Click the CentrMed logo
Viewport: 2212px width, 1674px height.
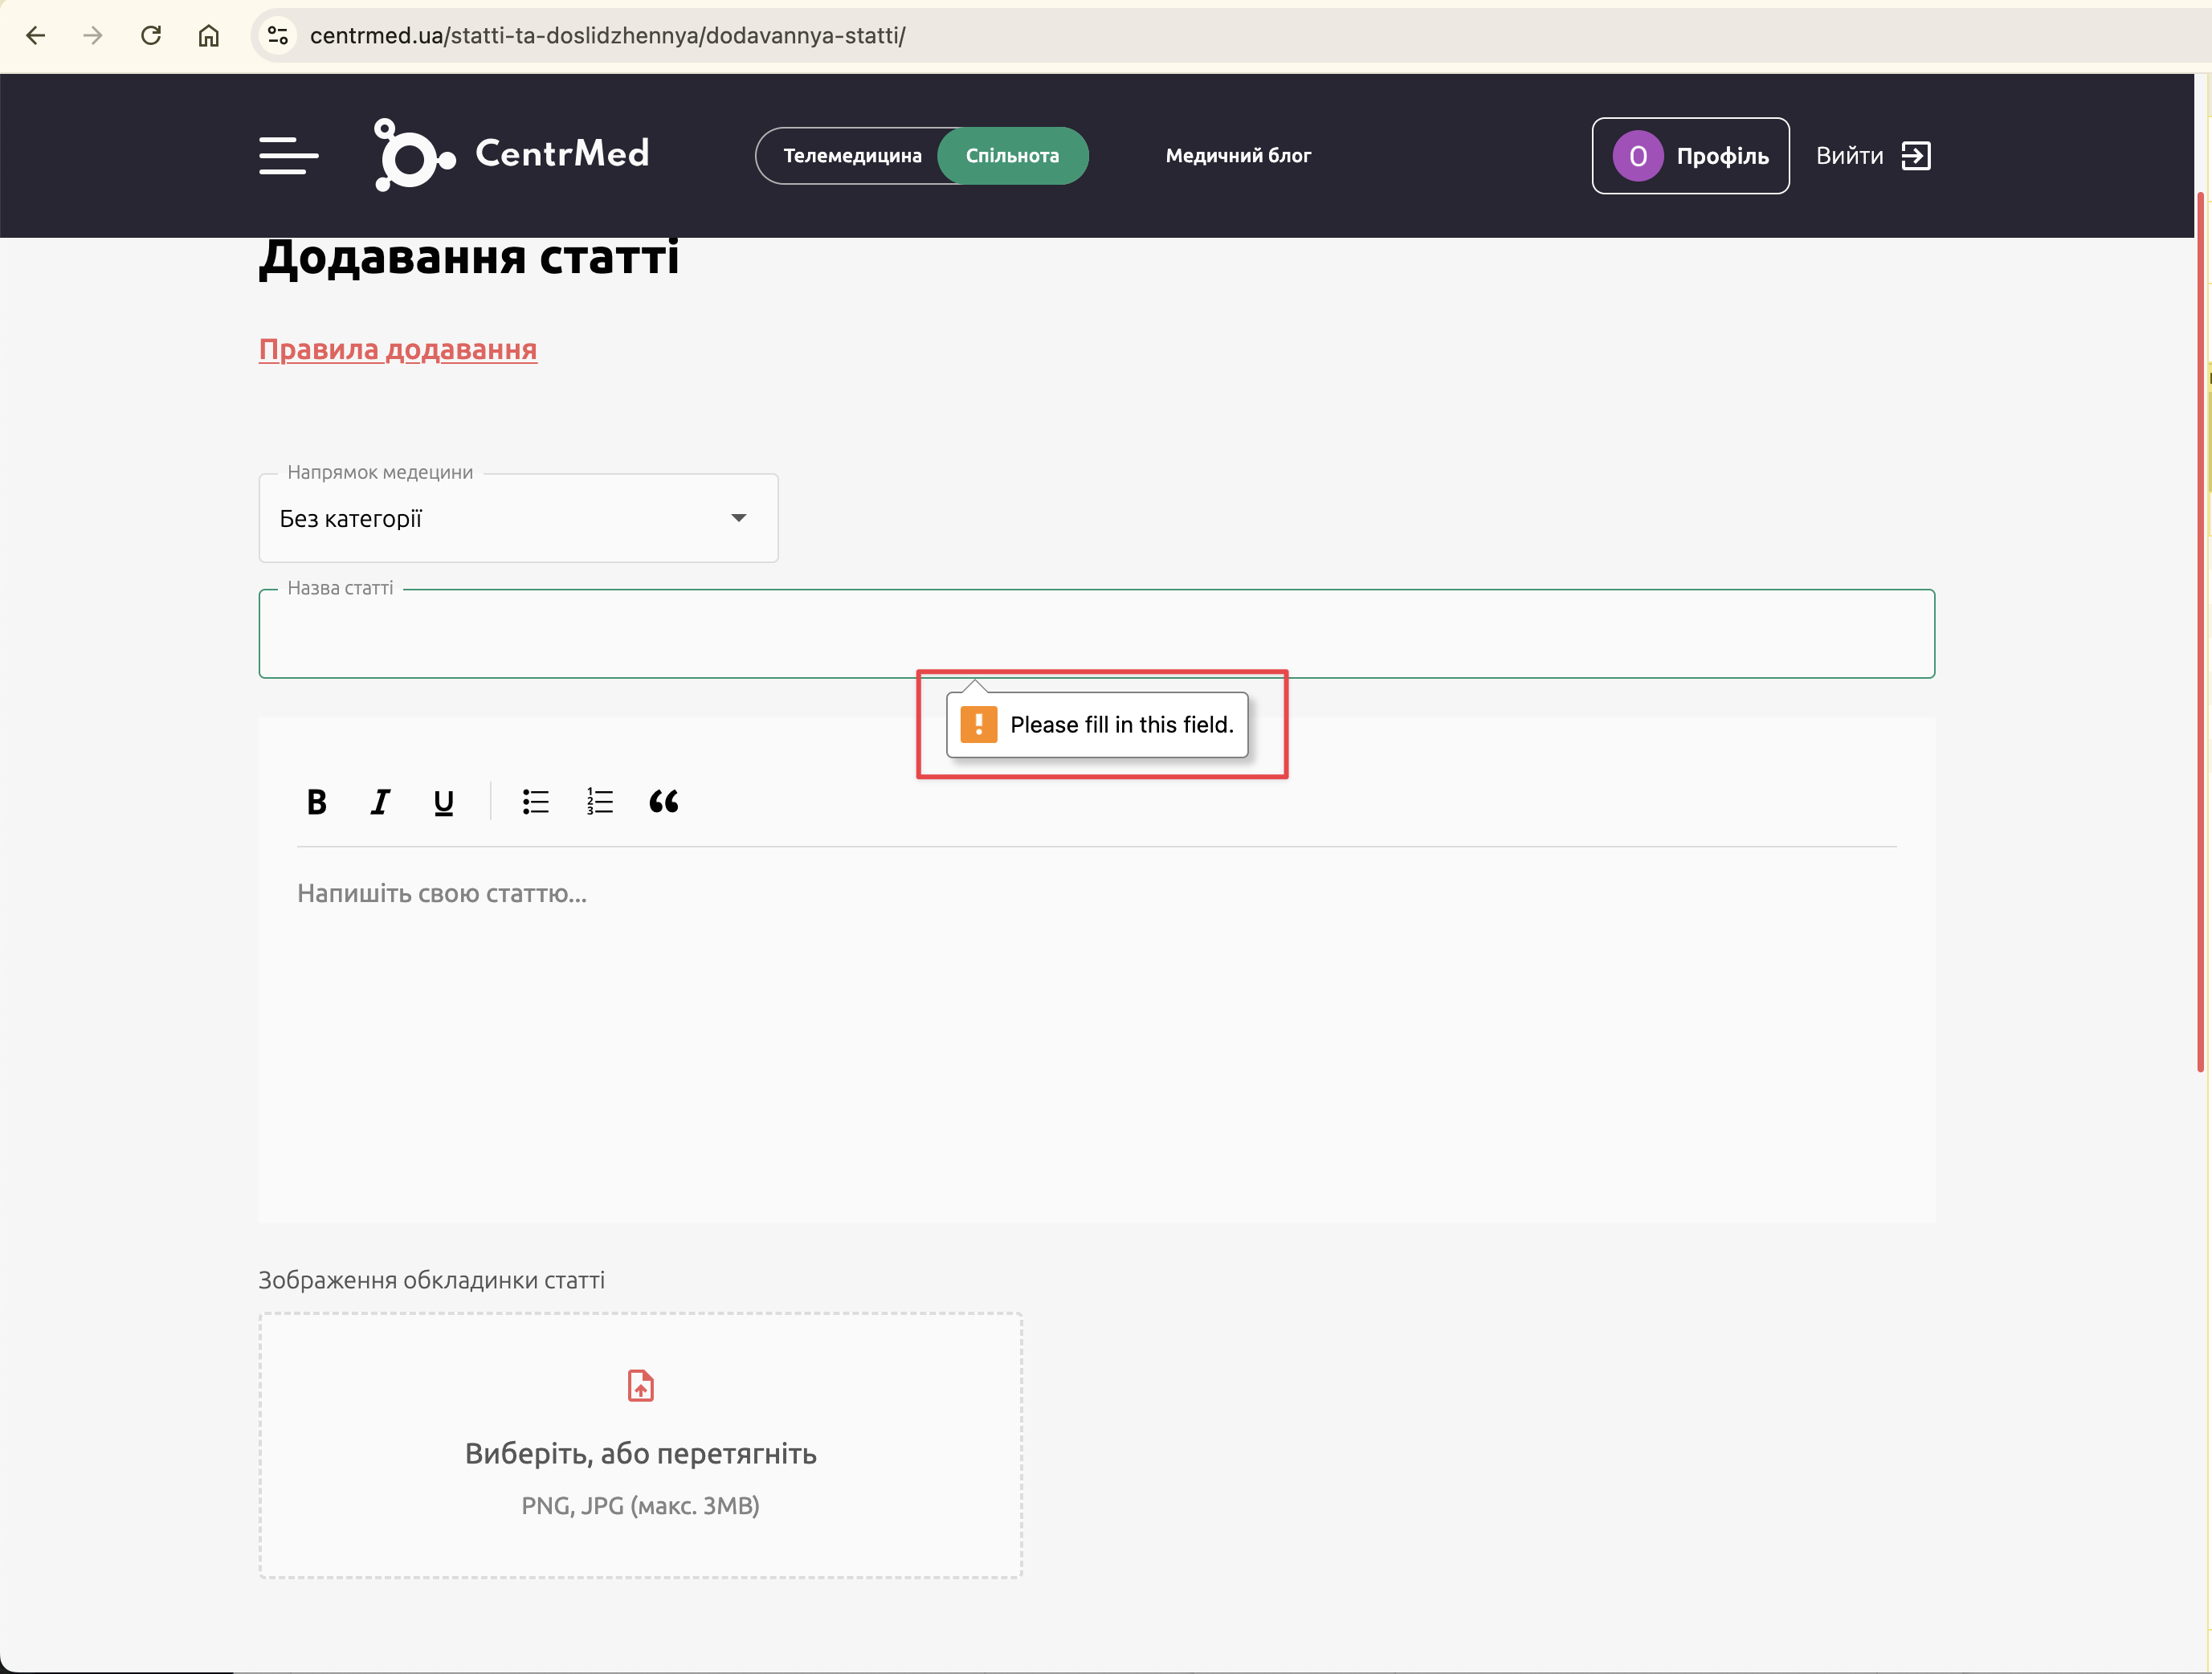click(512, 154)
